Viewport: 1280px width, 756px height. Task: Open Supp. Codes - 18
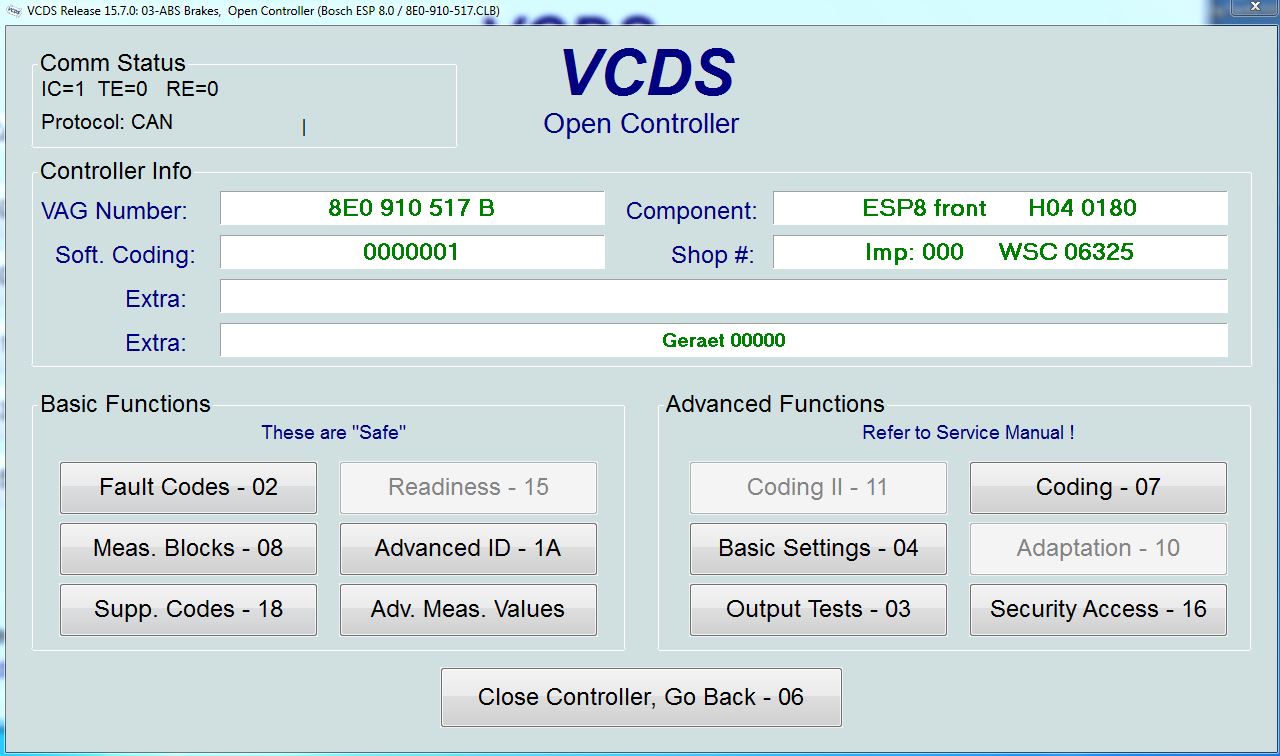pyautogui.click(x=188, y=610)
